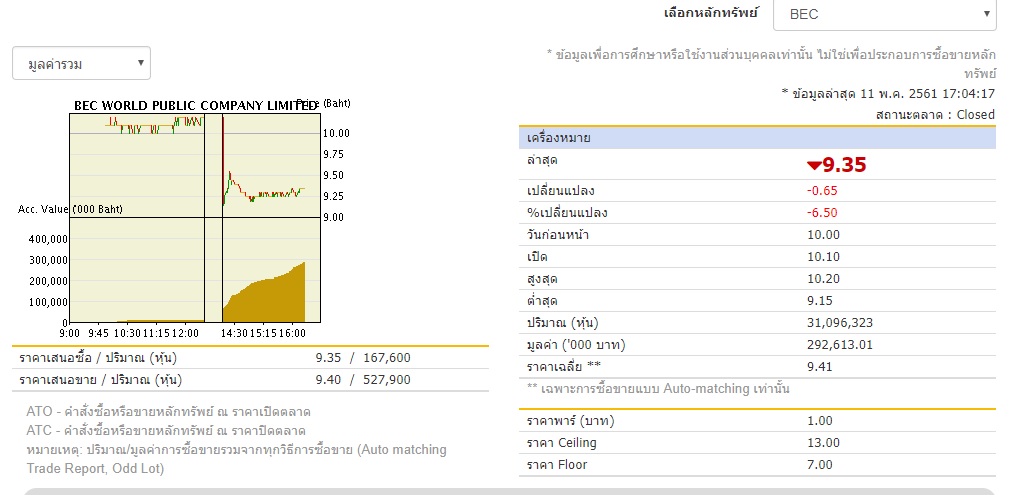
Task: Click the accumulated value area chart
Action: (x=195, y=270)
